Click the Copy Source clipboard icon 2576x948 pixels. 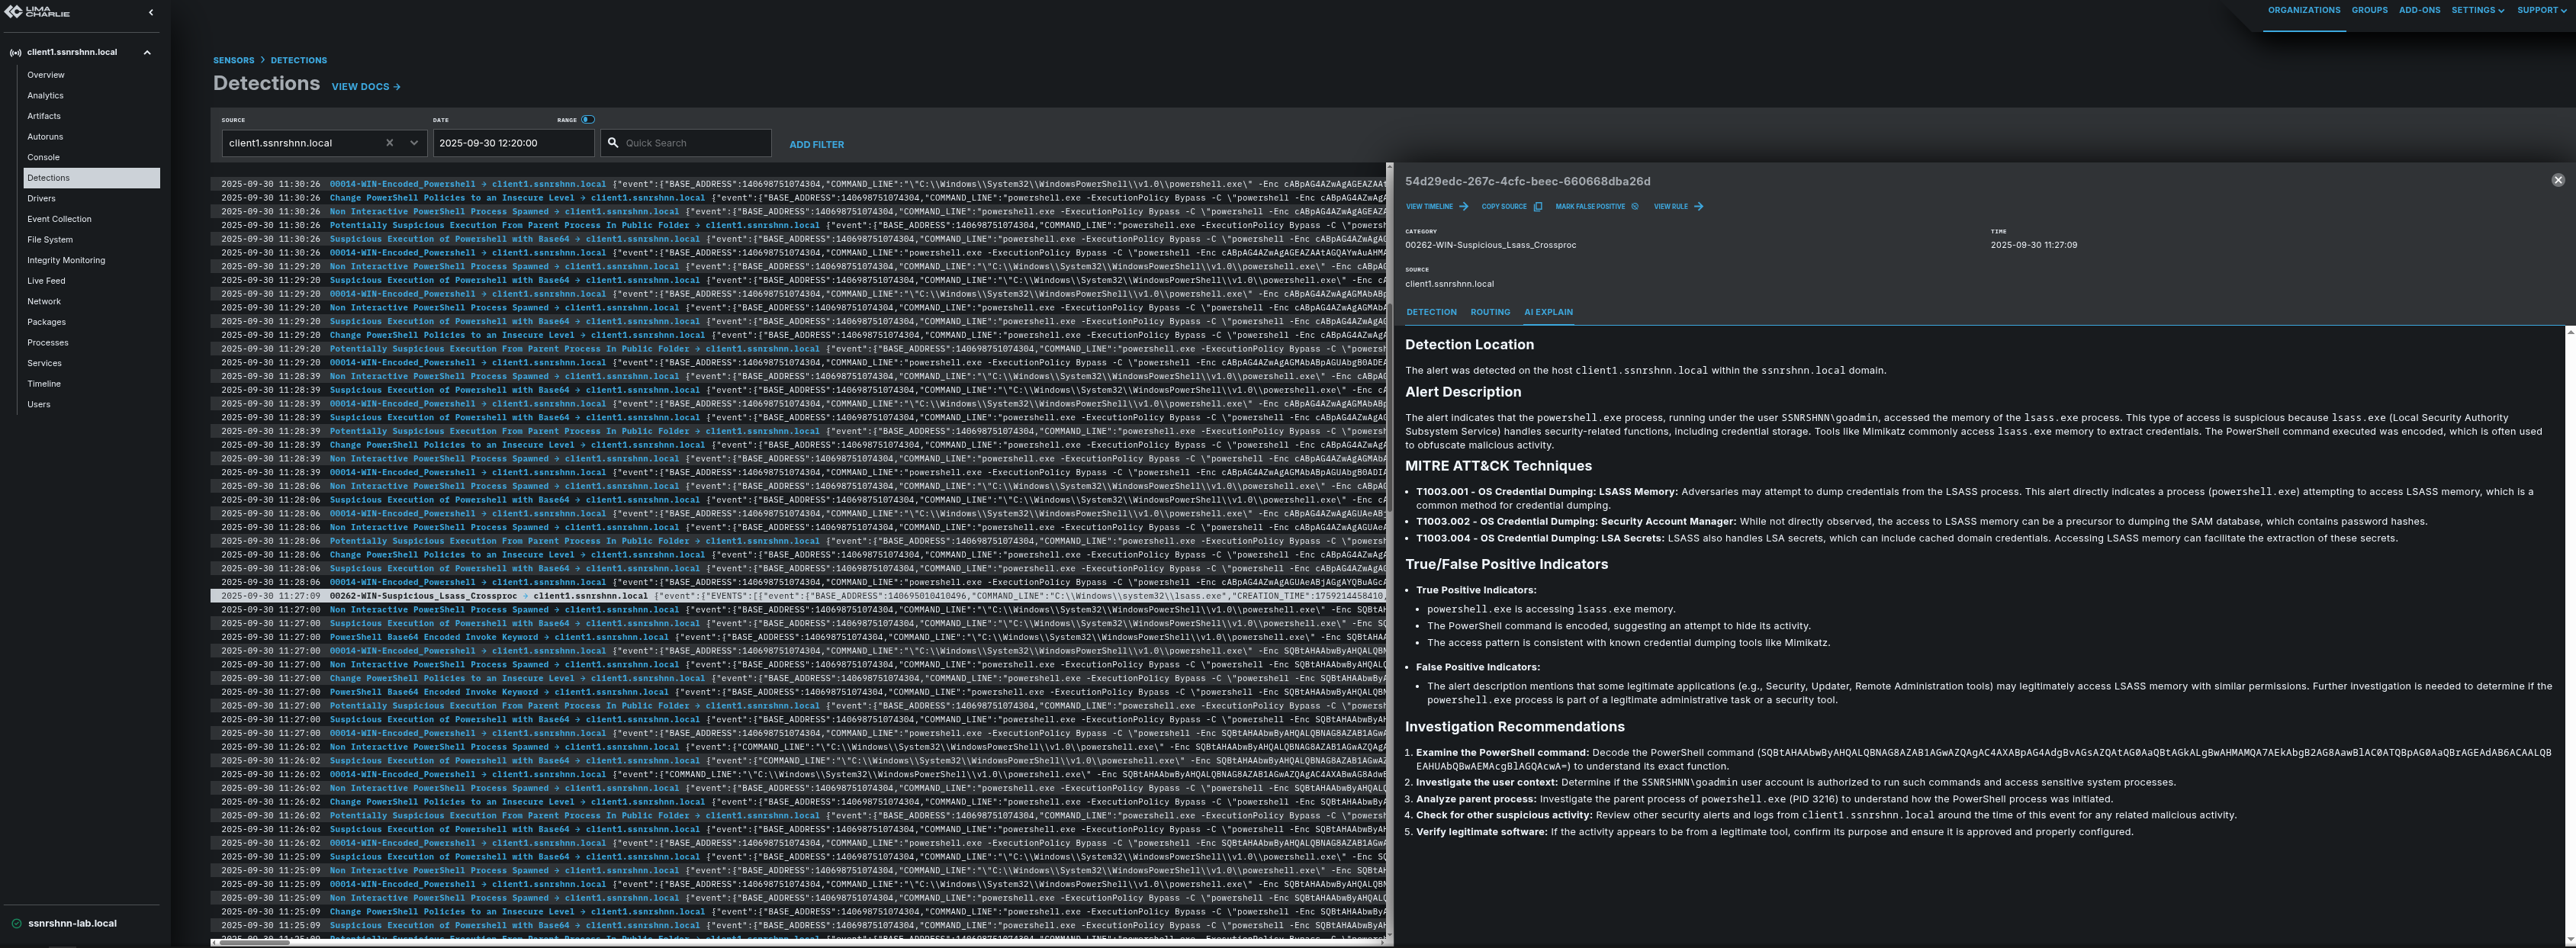click(x=1537, y=207)
